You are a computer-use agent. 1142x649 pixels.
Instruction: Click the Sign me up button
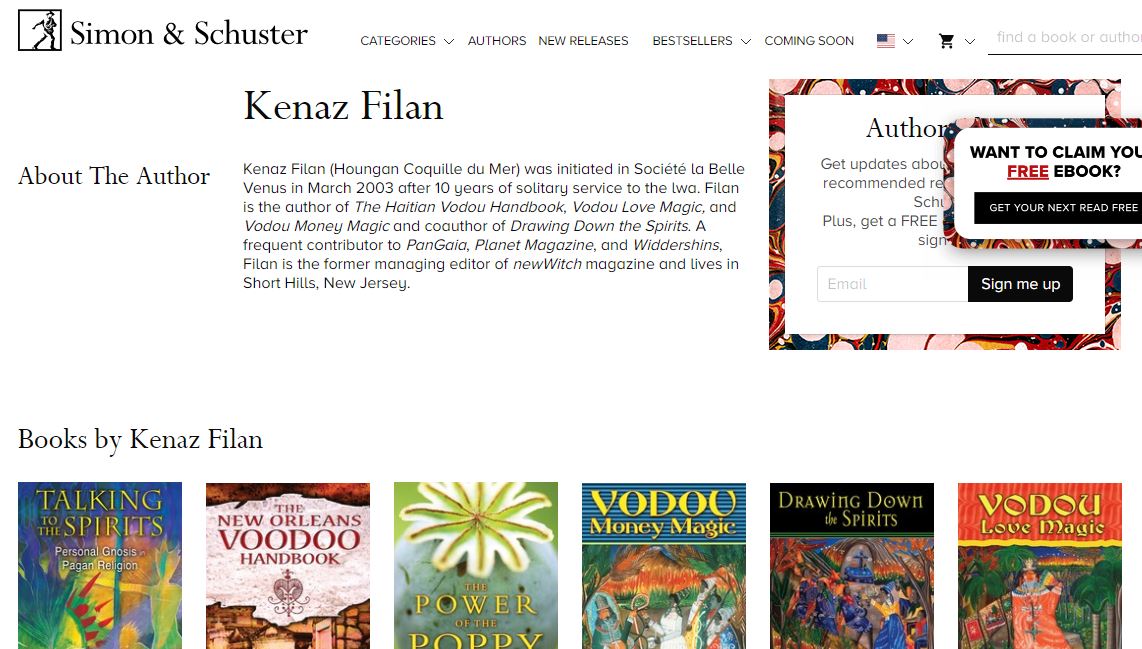click(1020, 284)
